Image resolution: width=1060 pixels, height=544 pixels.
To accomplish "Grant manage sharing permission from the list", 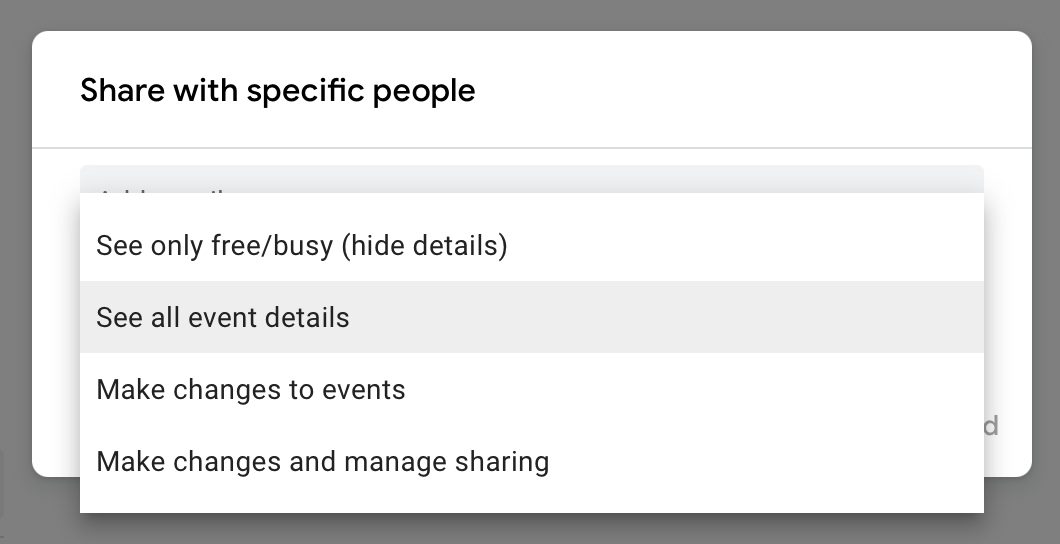I will pyautogui.click(x=322, y=461).
